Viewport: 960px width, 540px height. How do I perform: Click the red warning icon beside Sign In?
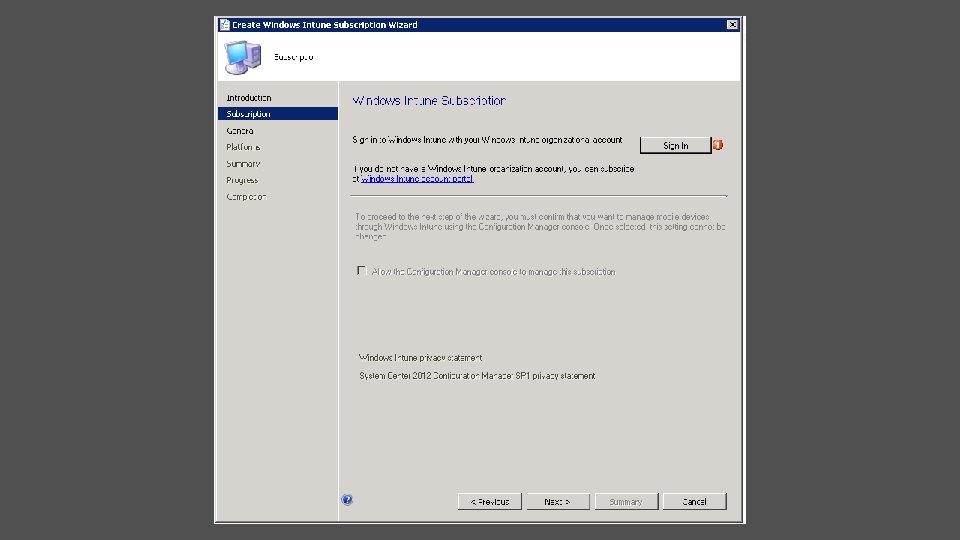pos(718,145)
